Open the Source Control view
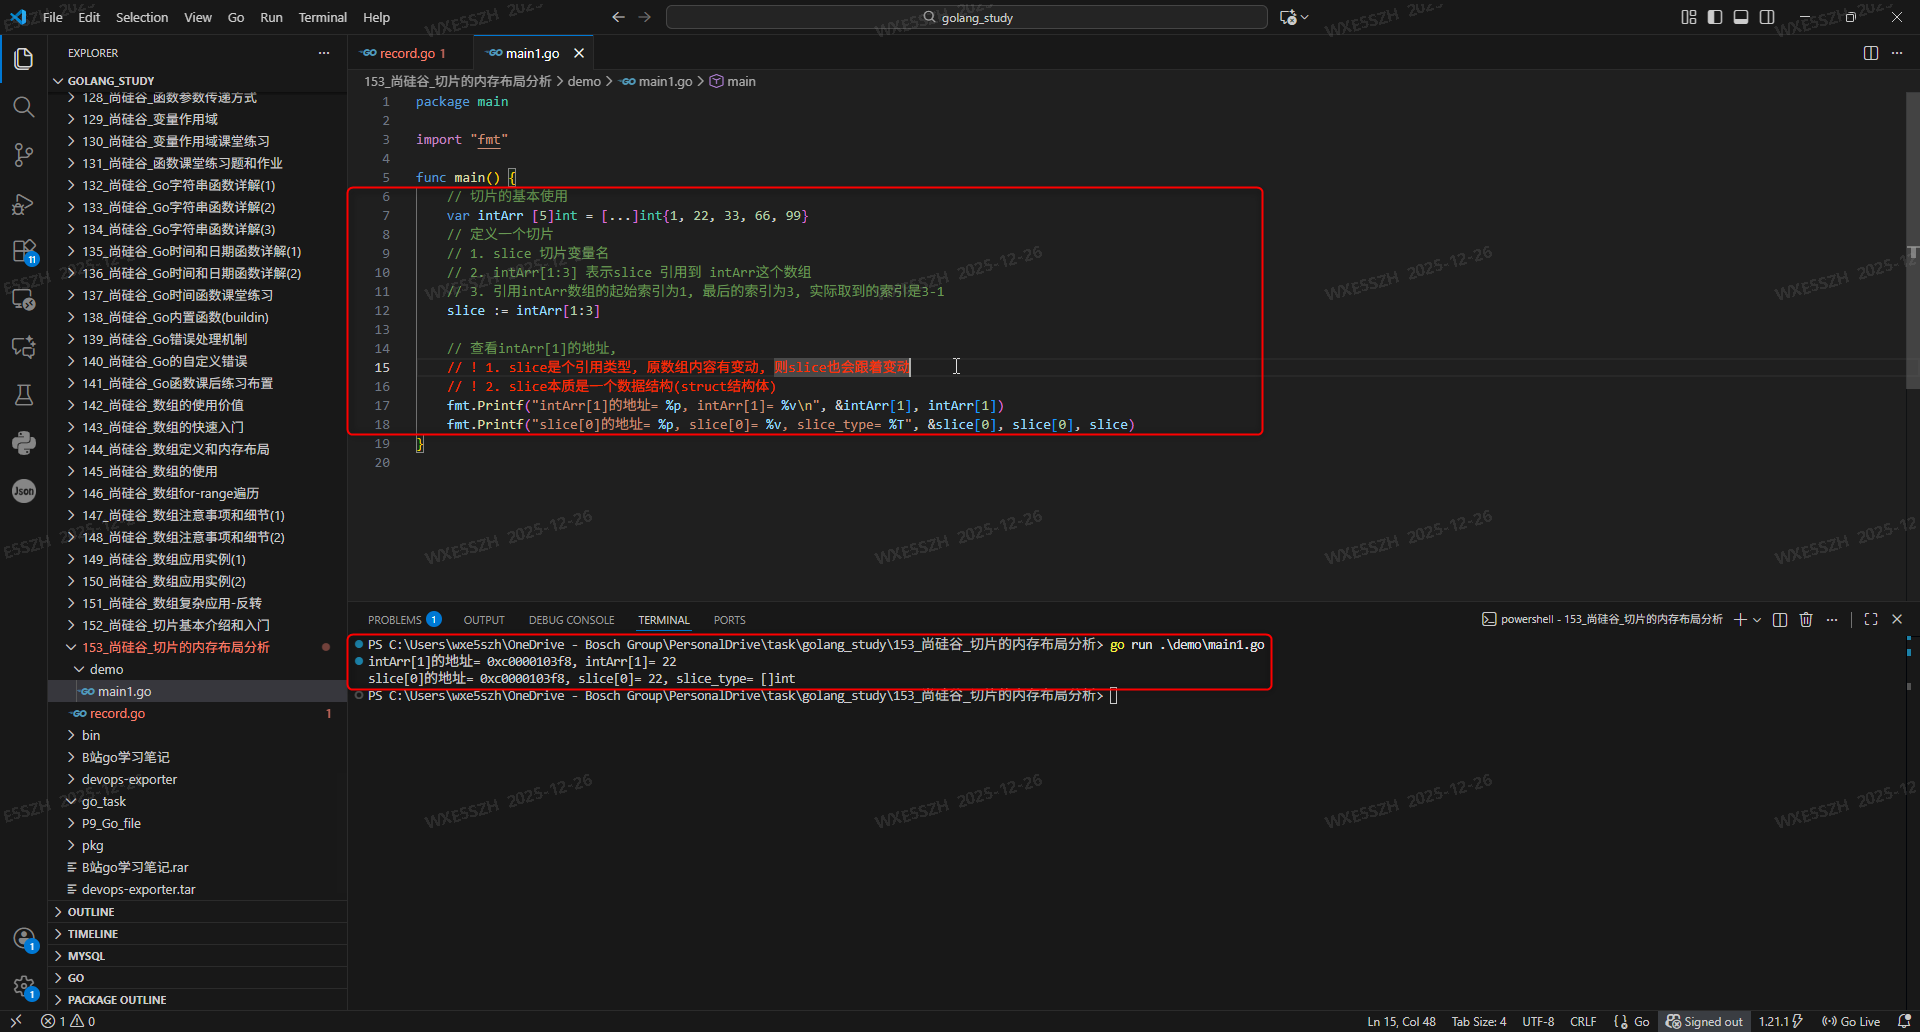 [x=24, y=154]
